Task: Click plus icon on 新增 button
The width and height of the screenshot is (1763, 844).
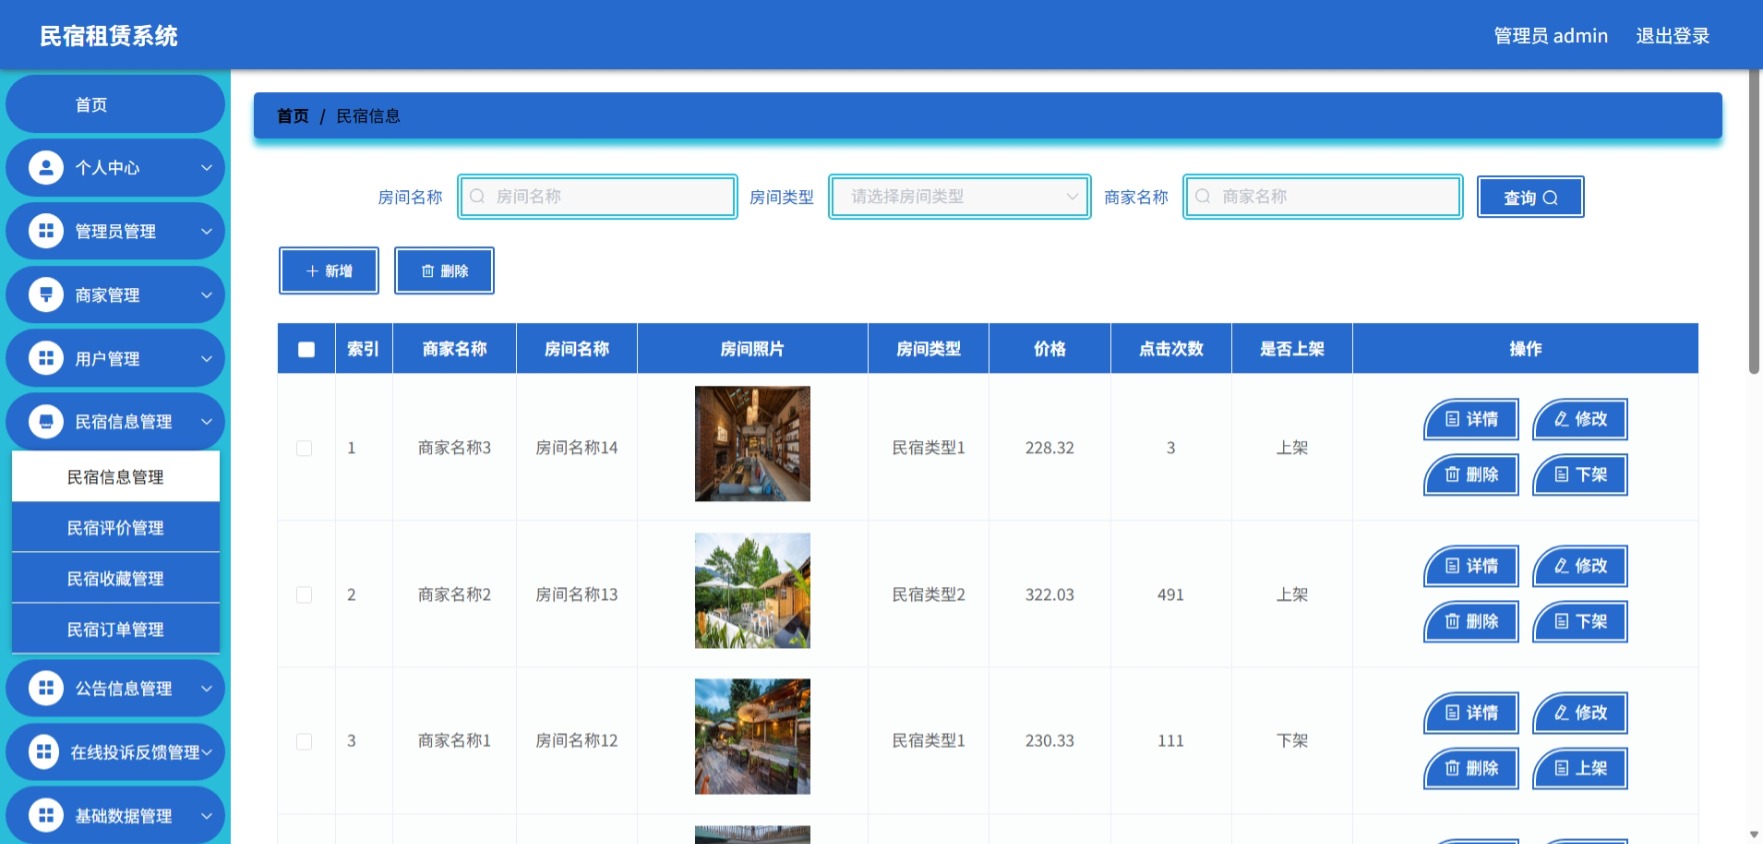Action: coord(312,271)
